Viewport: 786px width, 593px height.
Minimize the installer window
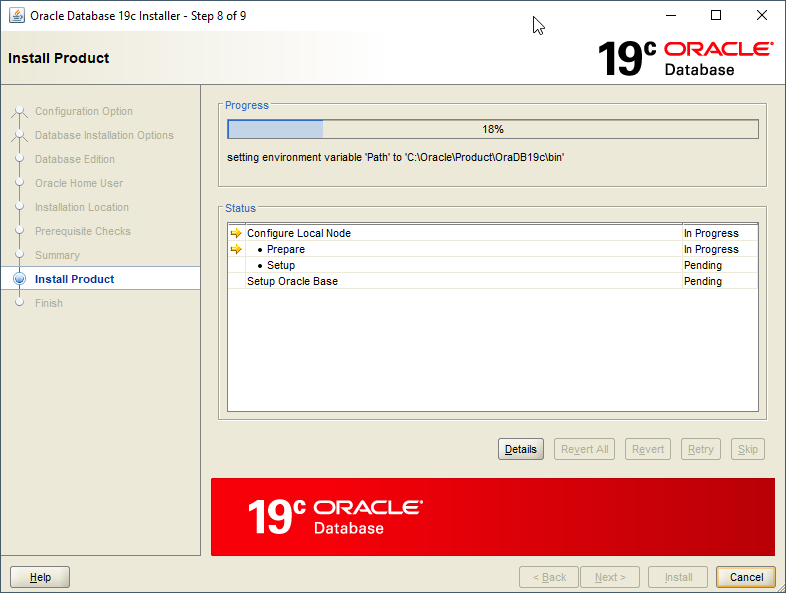pyautogui.click(x=671, y=16)
